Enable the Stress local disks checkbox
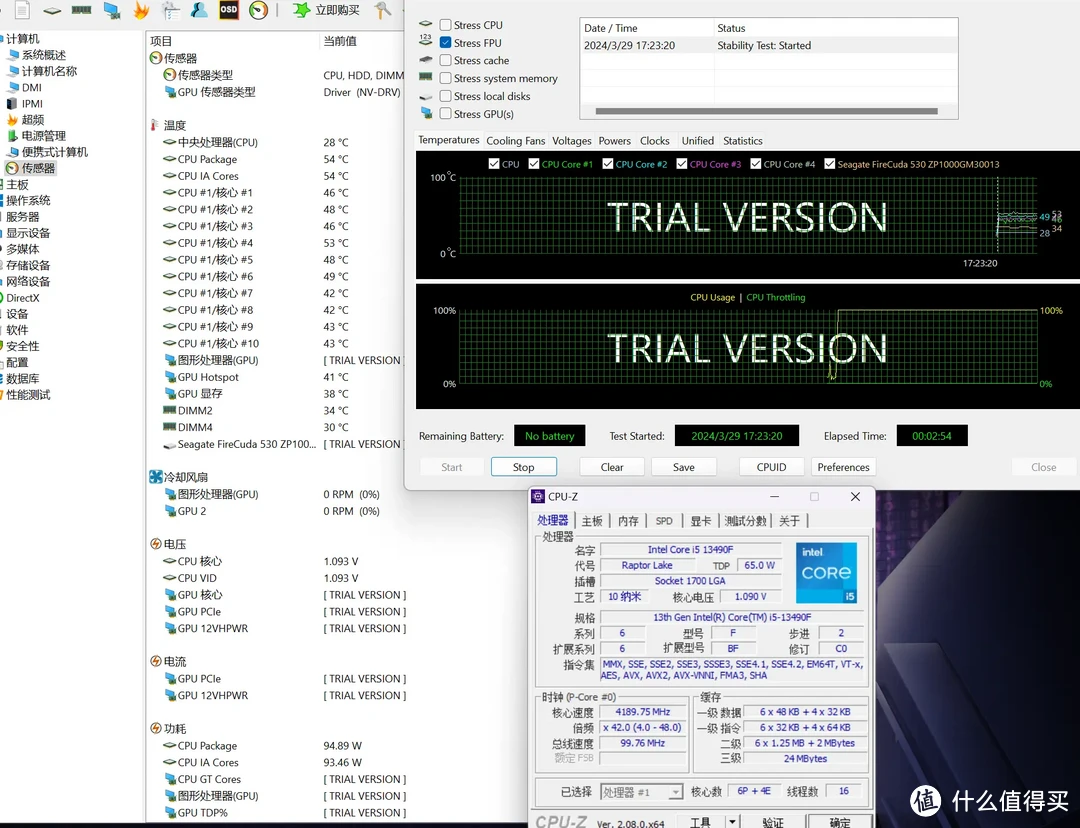1080x828 pixels. [446, 96]
